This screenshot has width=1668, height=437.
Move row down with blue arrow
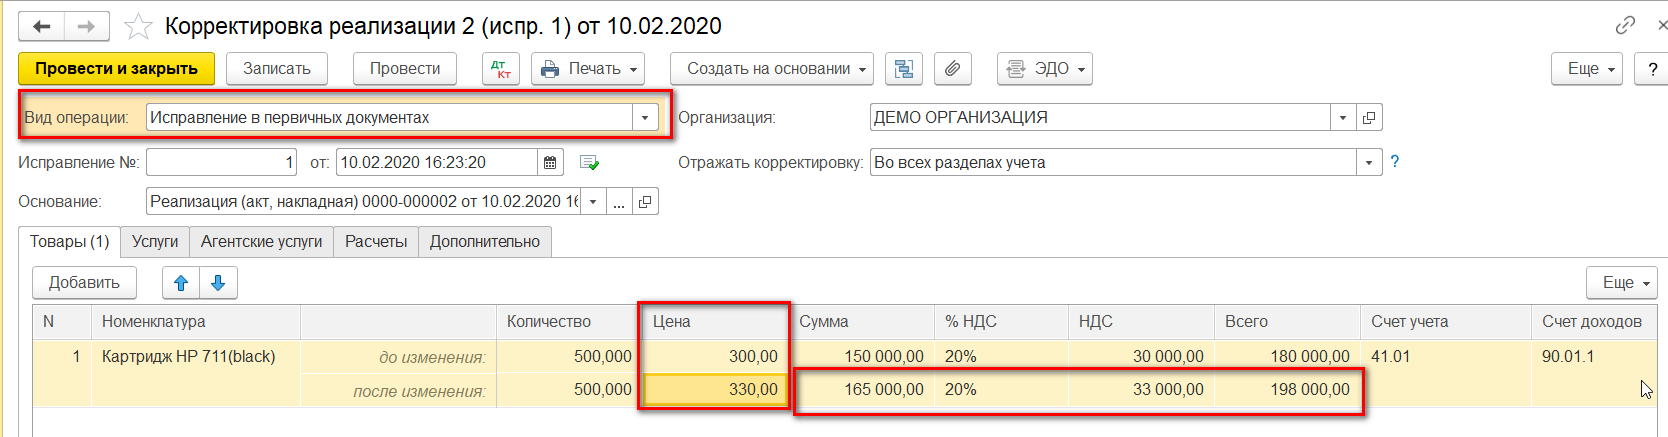pyautogui.click(x=218, y=283)
